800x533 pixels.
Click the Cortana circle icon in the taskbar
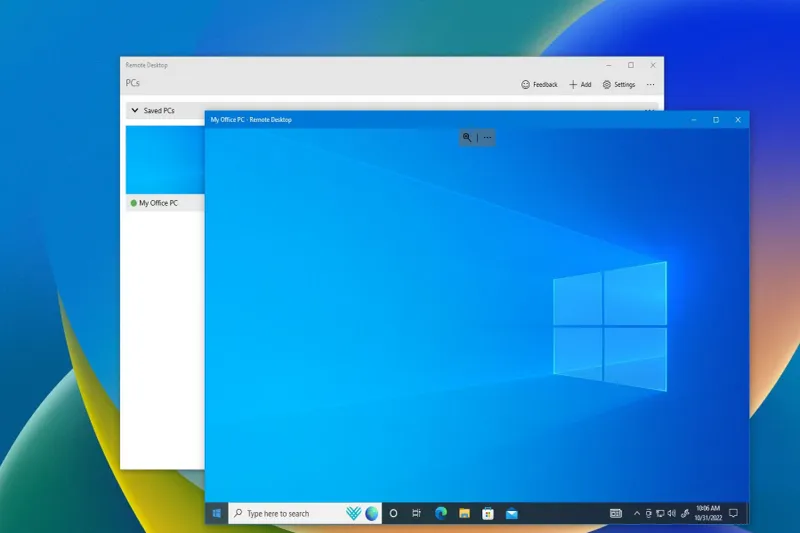point(393,513)
